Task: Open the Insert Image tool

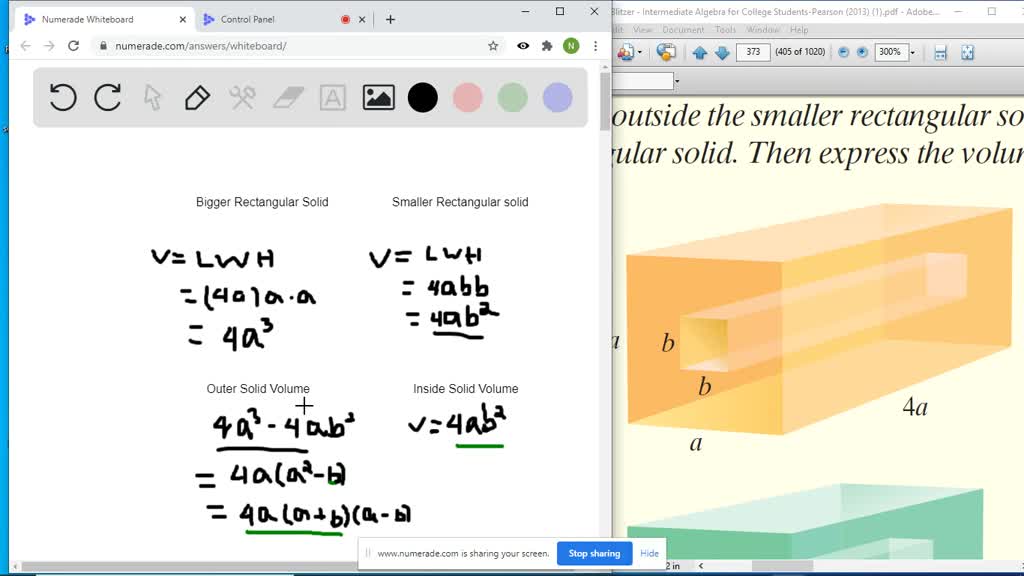Action: pyautogui.click(x=377, y=97)
